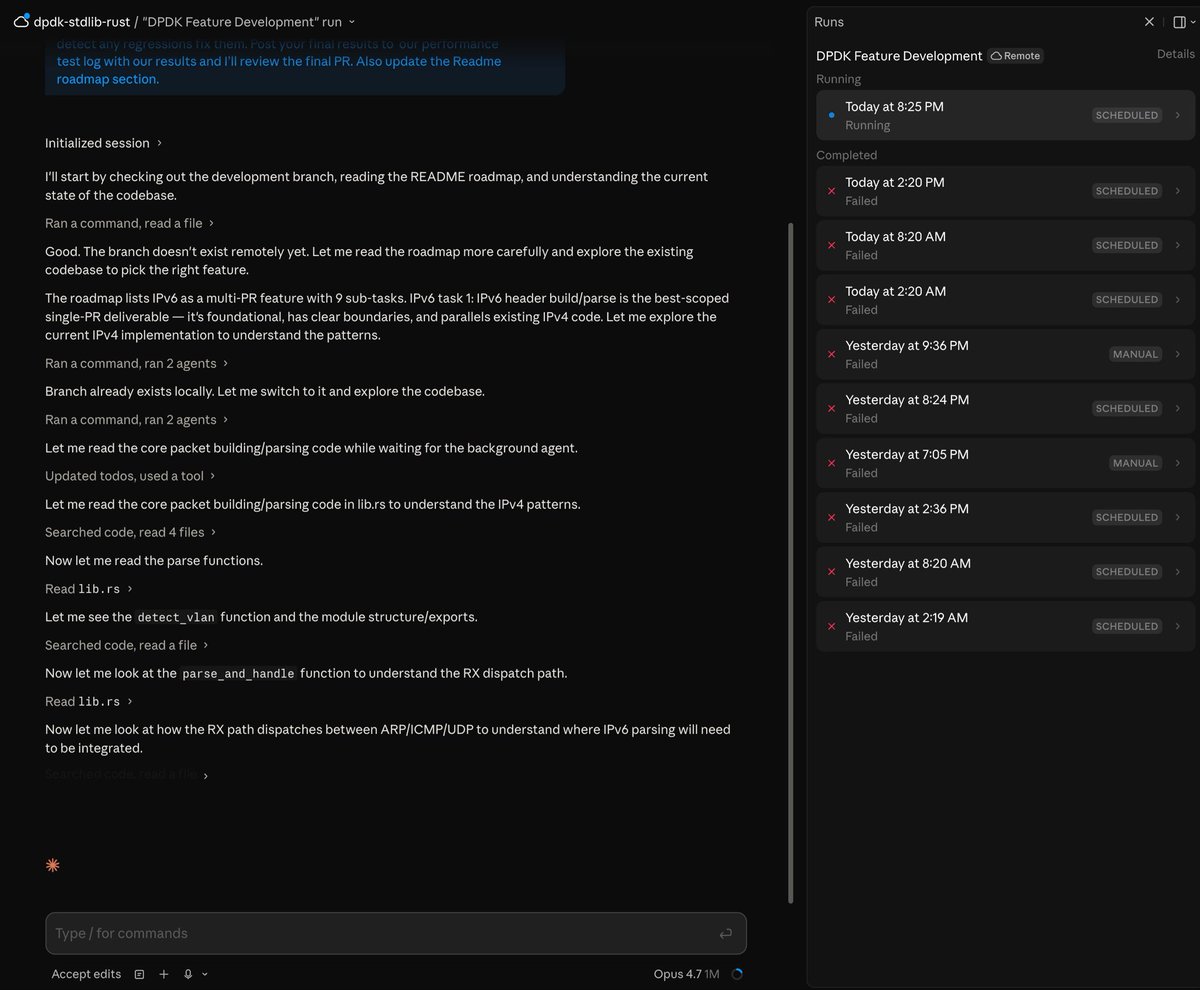Open the microphone options chevron
1200x990 pixels.
(x=205, y=974)
